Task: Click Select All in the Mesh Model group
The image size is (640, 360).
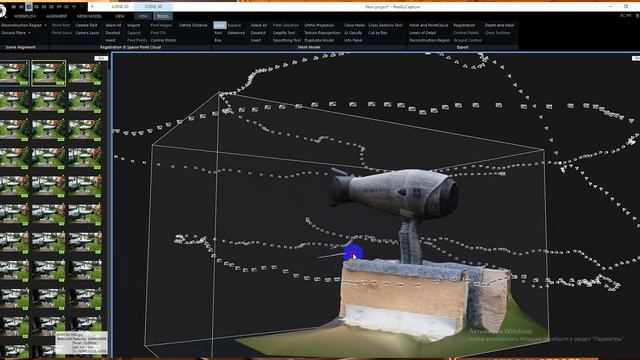Action: pos(259,25)
